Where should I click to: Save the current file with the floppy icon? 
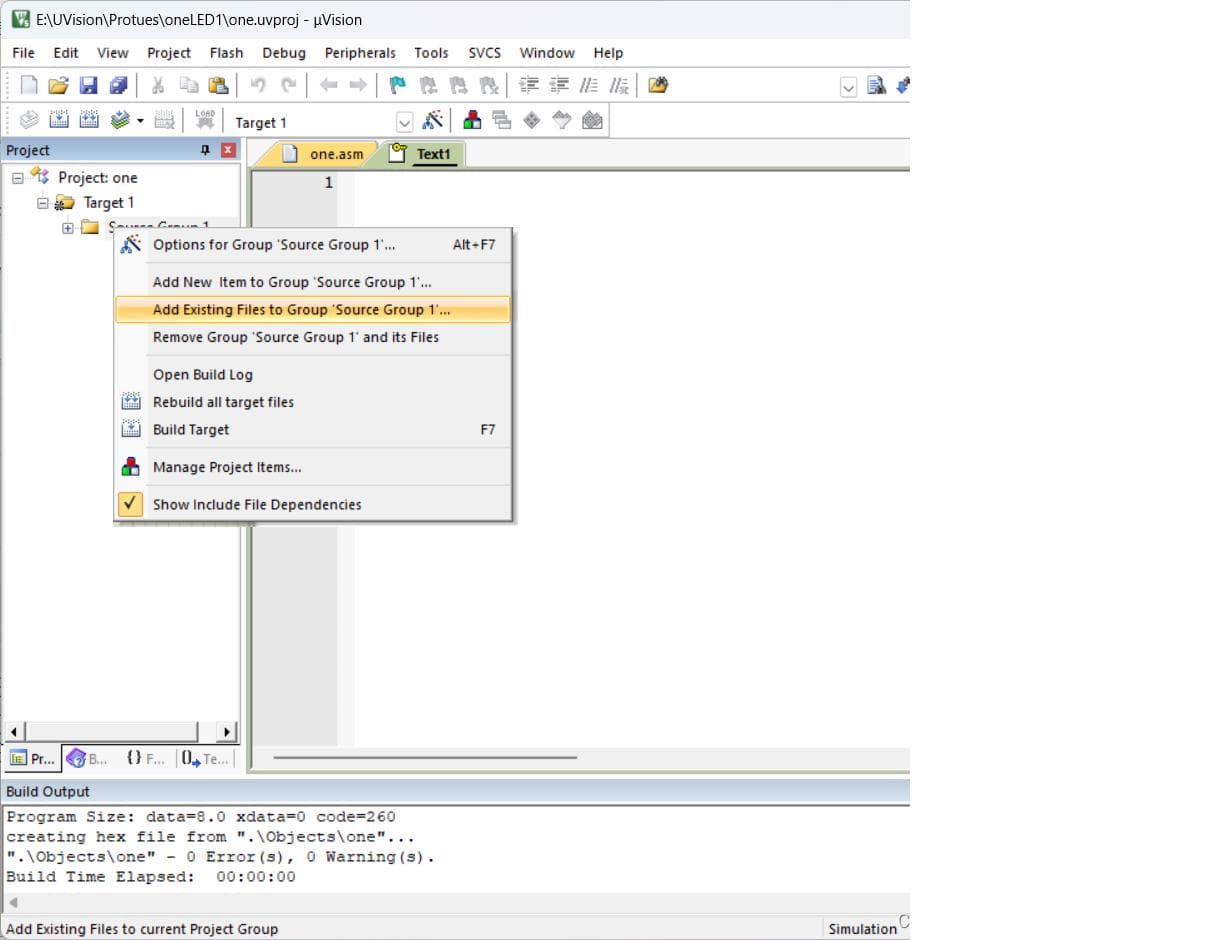click(x=88, y=86)
